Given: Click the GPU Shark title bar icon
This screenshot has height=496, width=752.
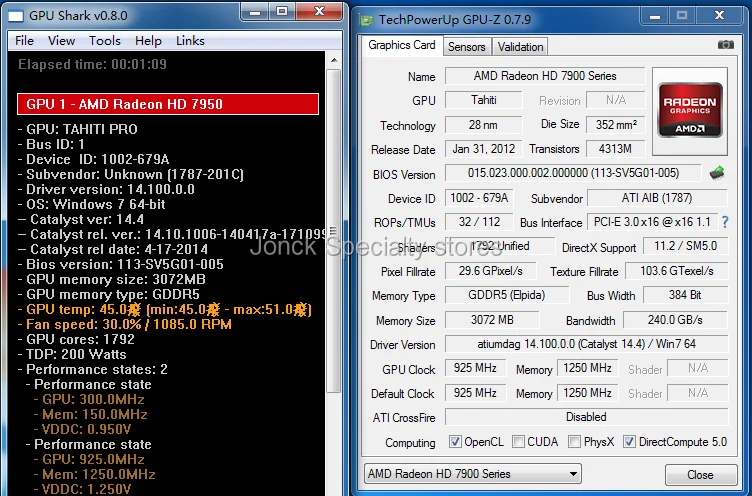Looking at the screenshot, I should pos(16,16).
